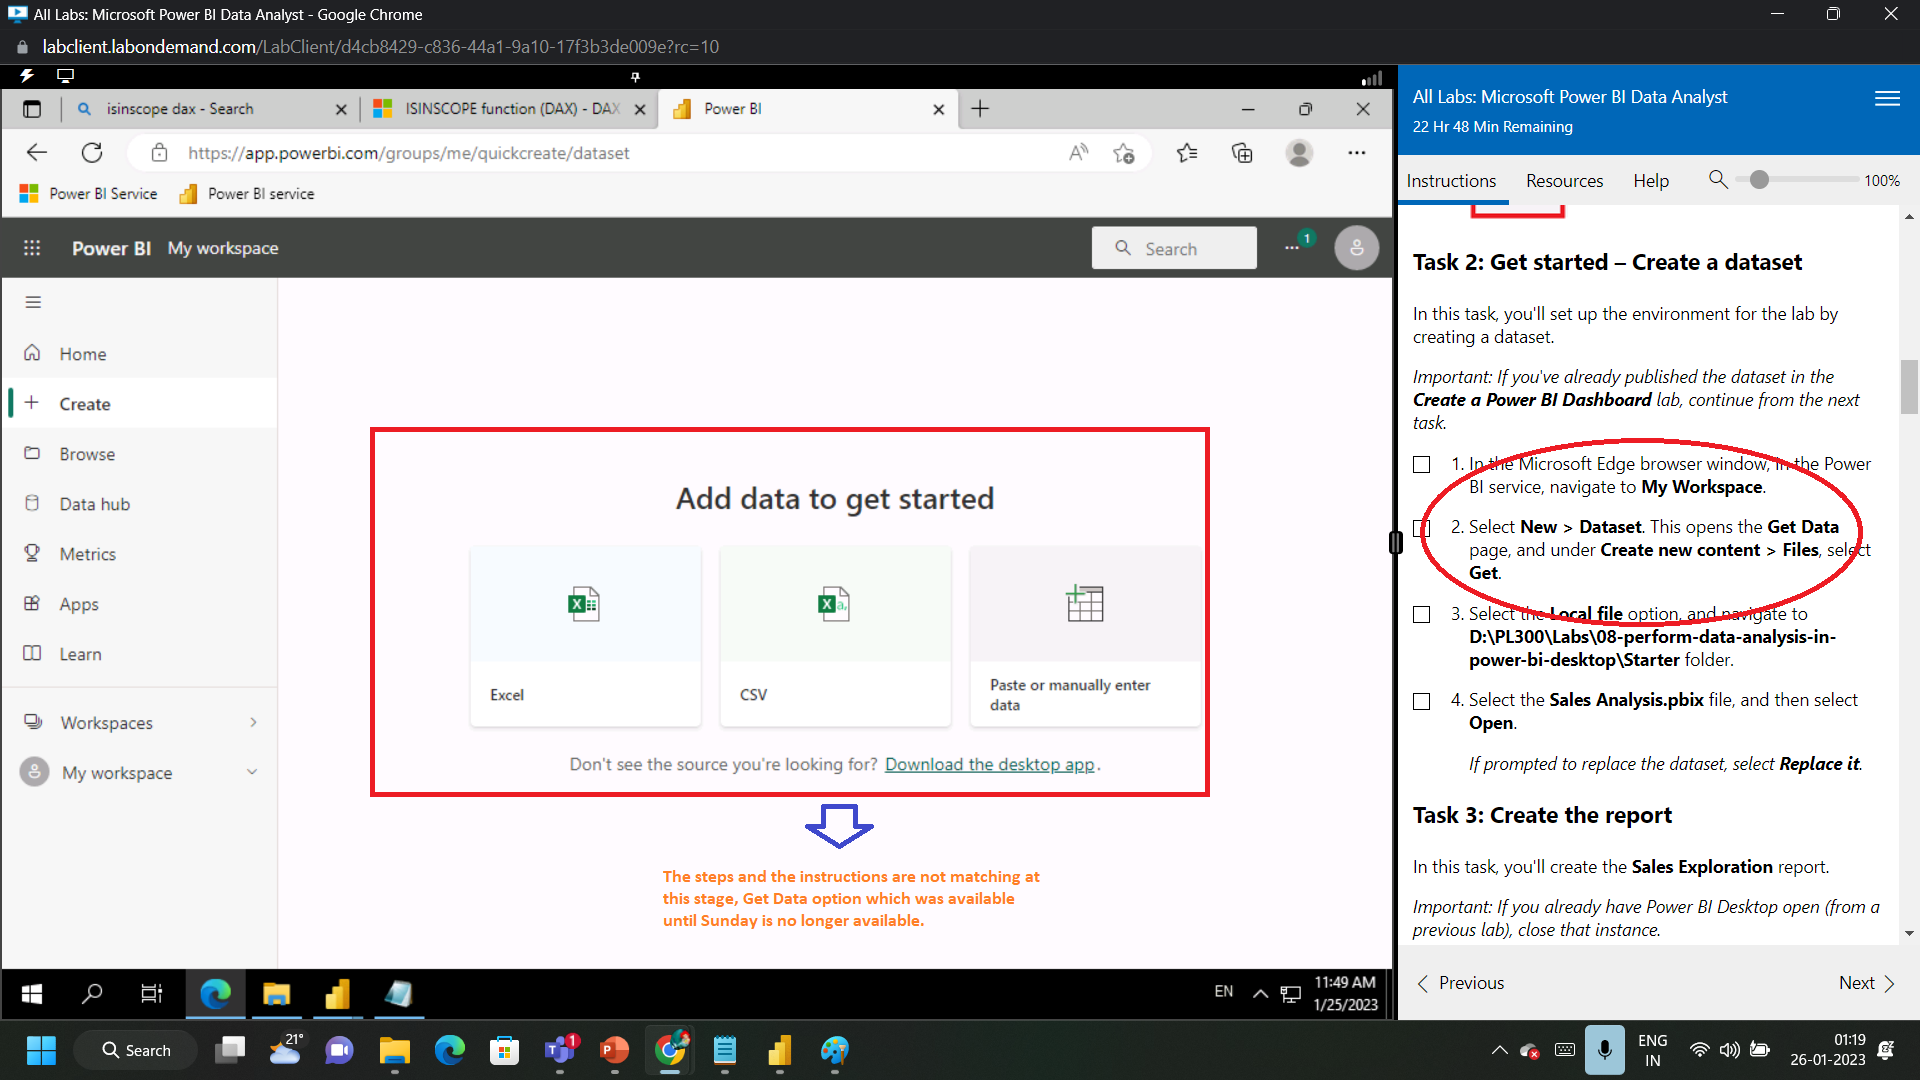
Task: Go to the Next instruction page
Action: (x=1855, y=983)
